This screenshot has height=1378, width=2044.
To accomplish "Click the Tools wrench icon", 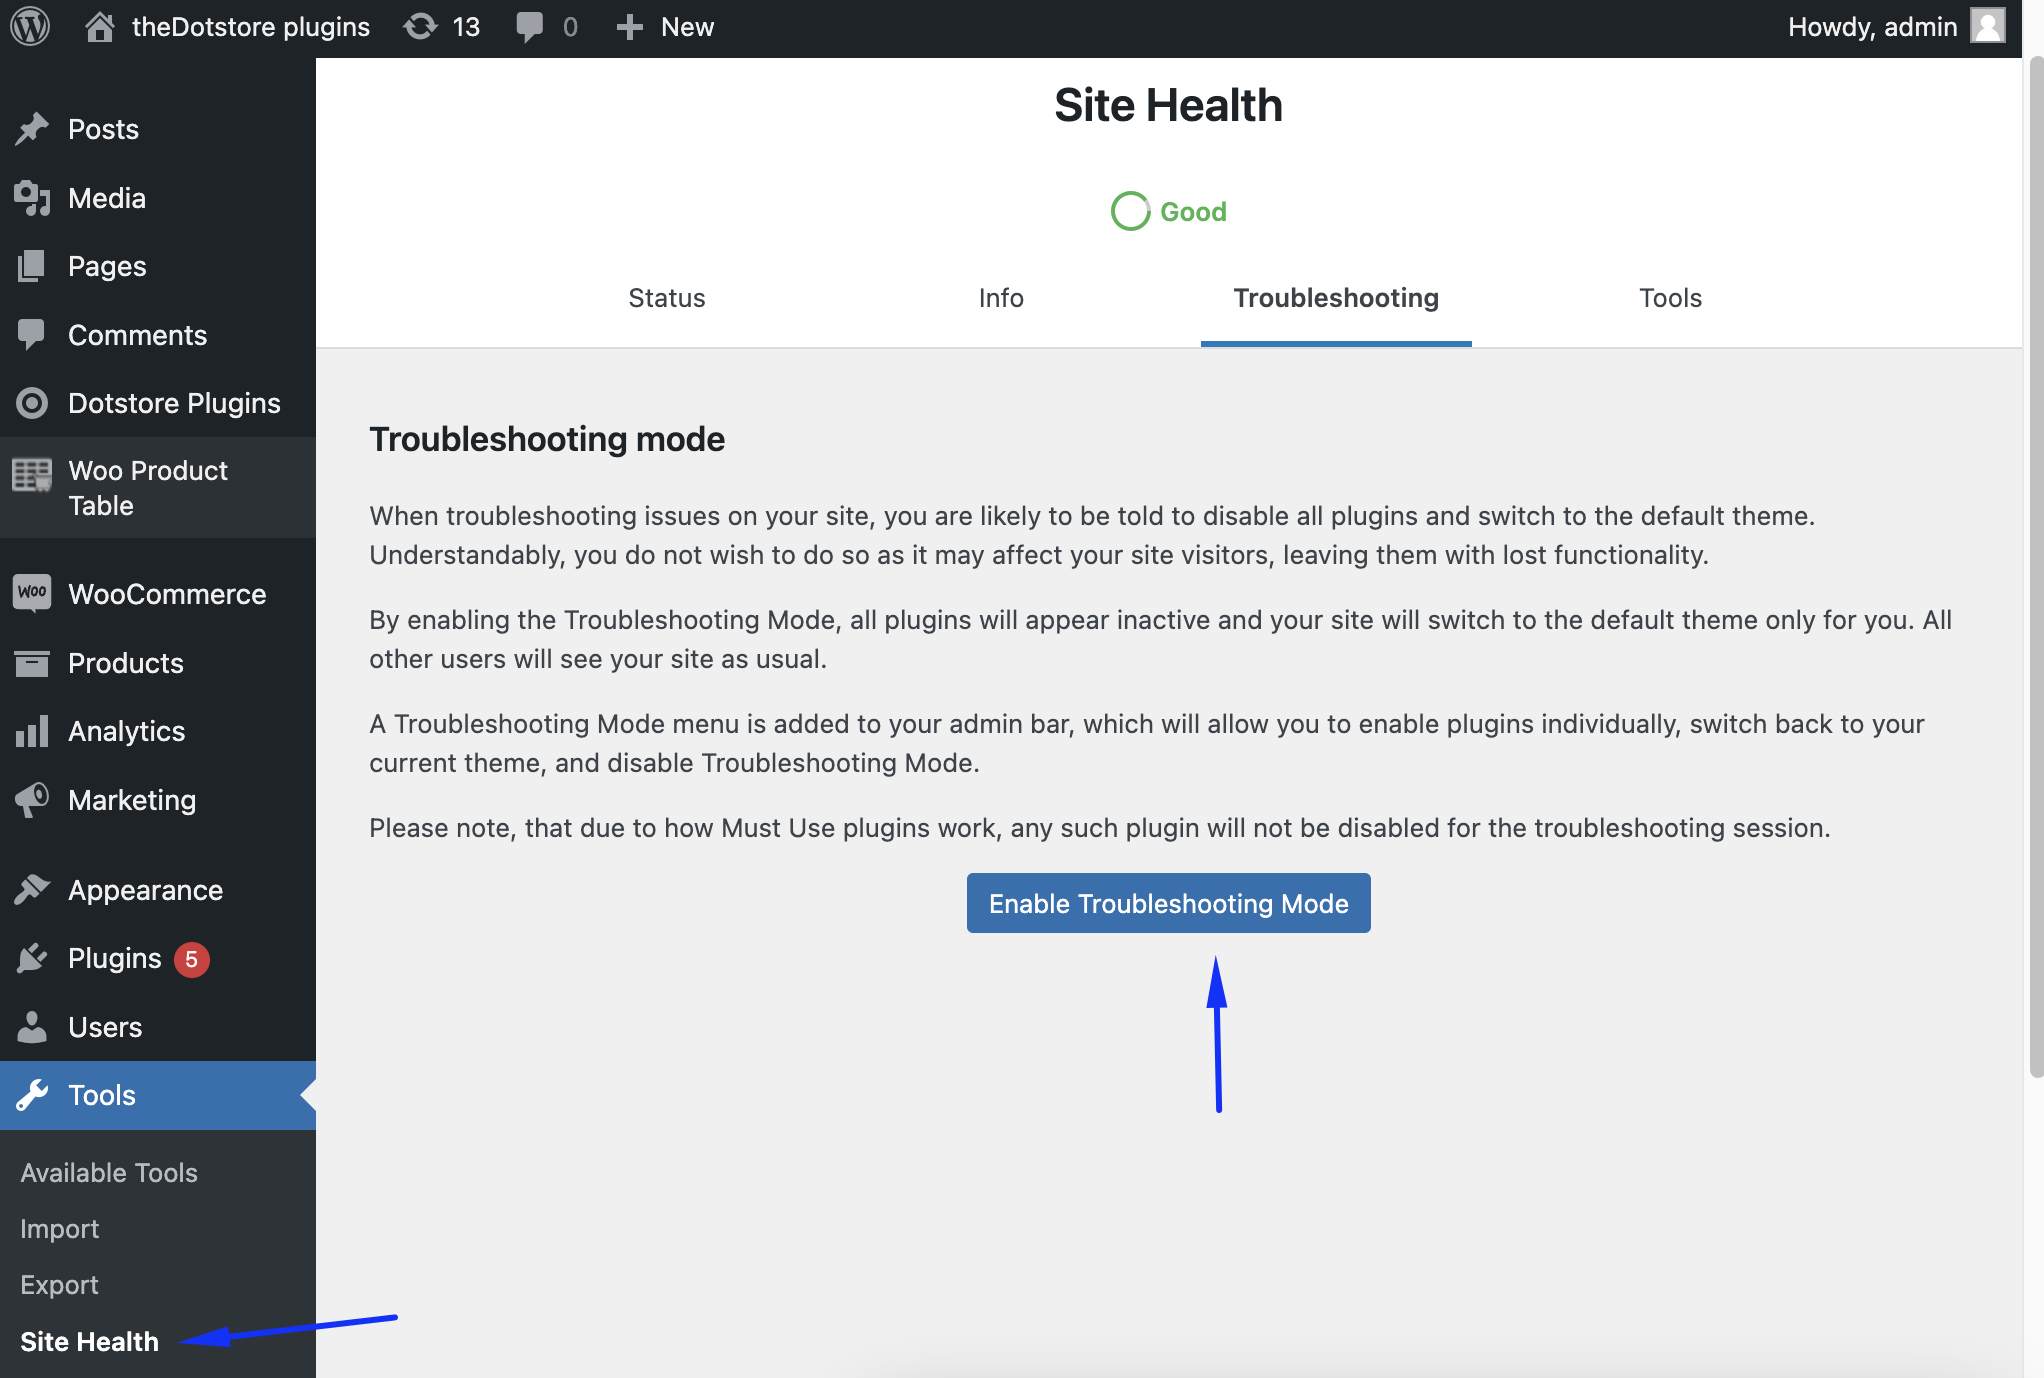I will 32,1095.
